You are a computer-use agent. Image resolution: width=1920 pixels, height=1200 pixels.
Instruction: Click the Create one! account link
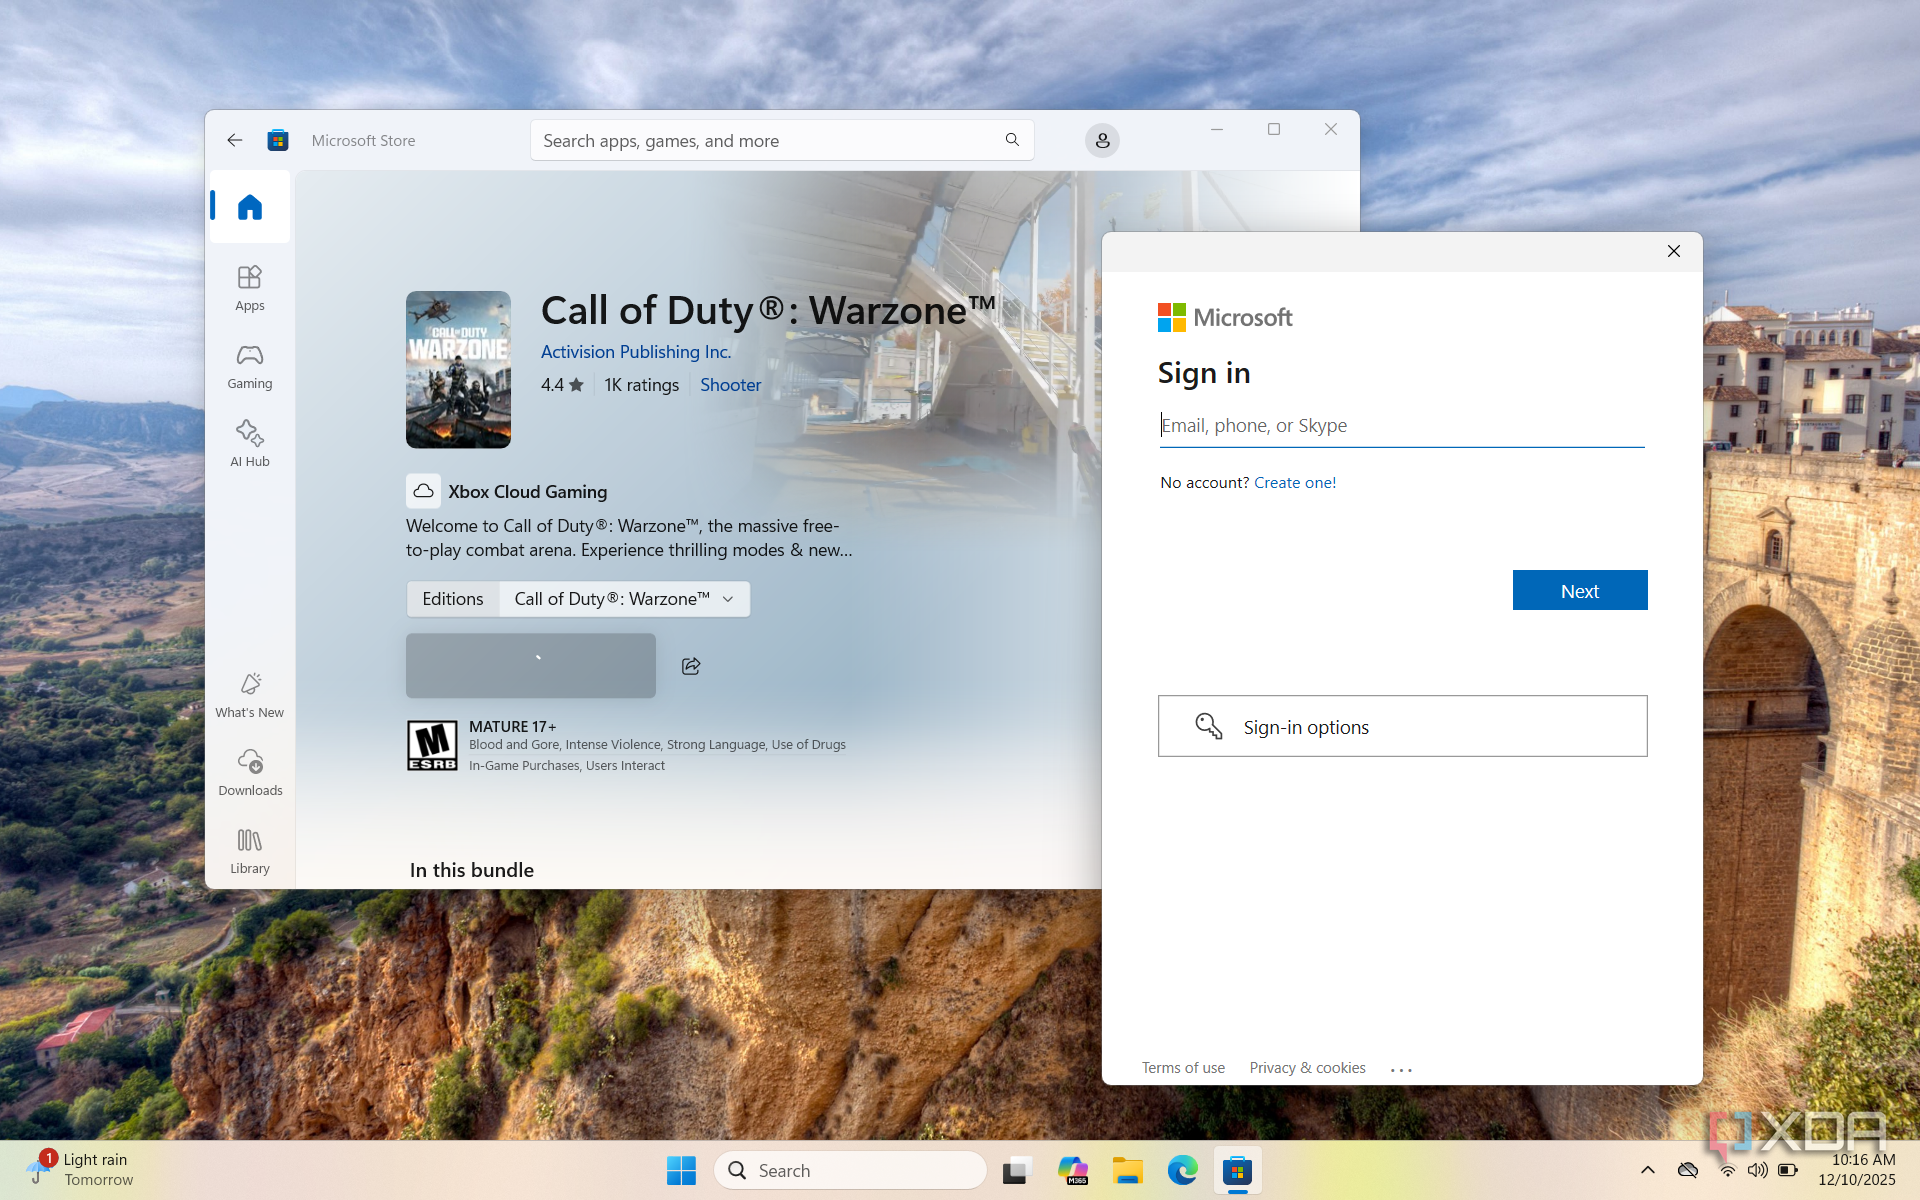click(1295, 482)
